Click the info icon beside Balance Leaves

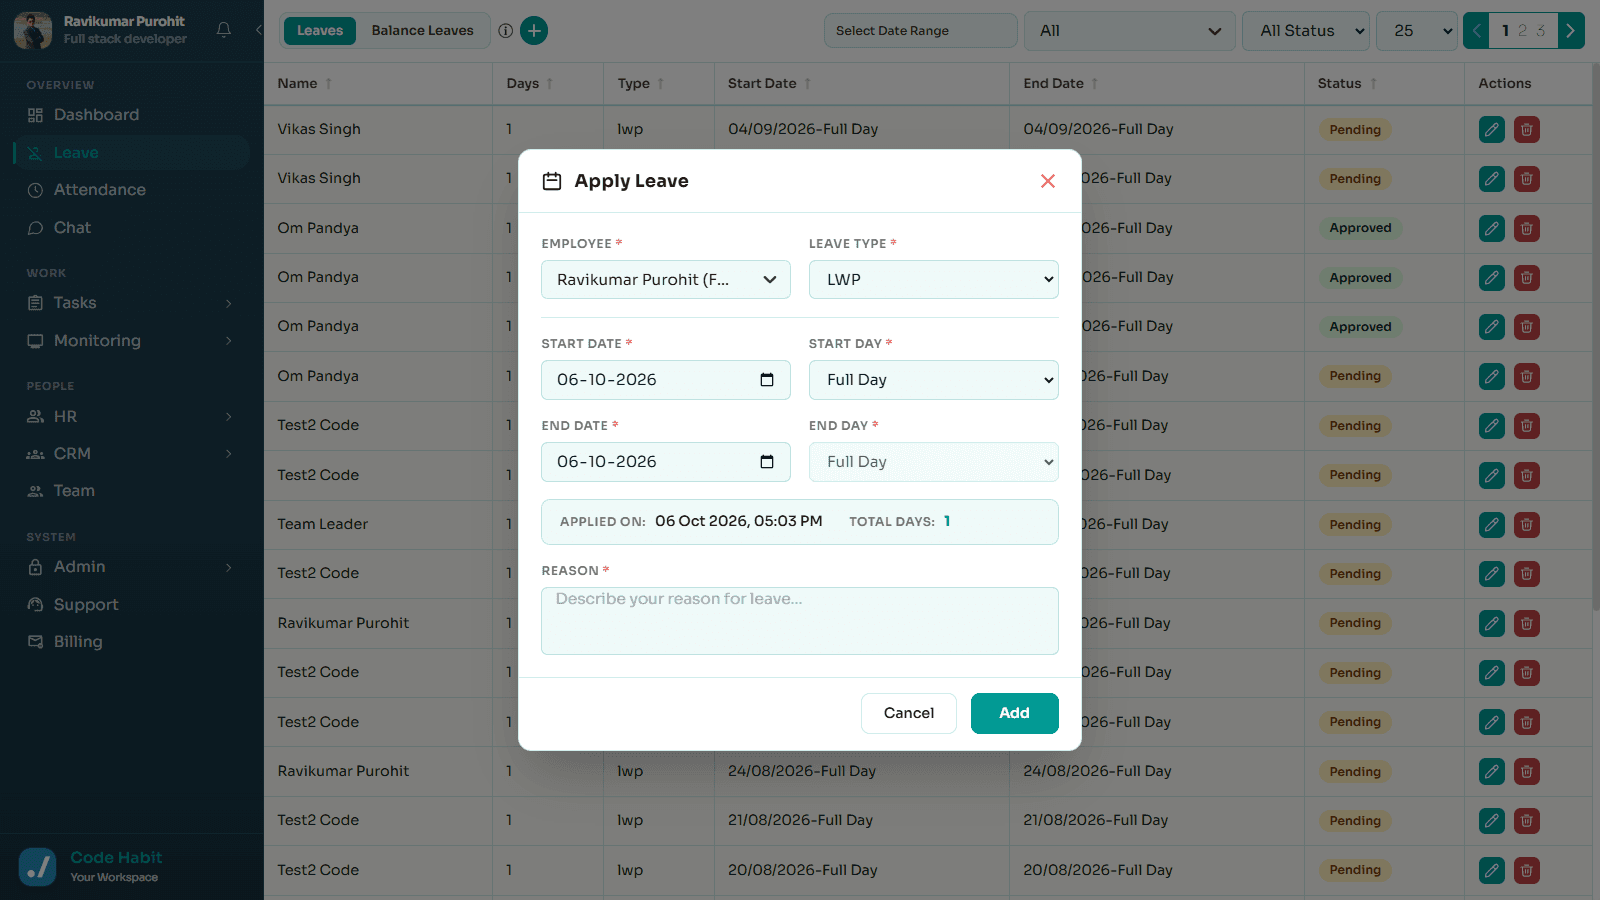[x=506, y=31]
